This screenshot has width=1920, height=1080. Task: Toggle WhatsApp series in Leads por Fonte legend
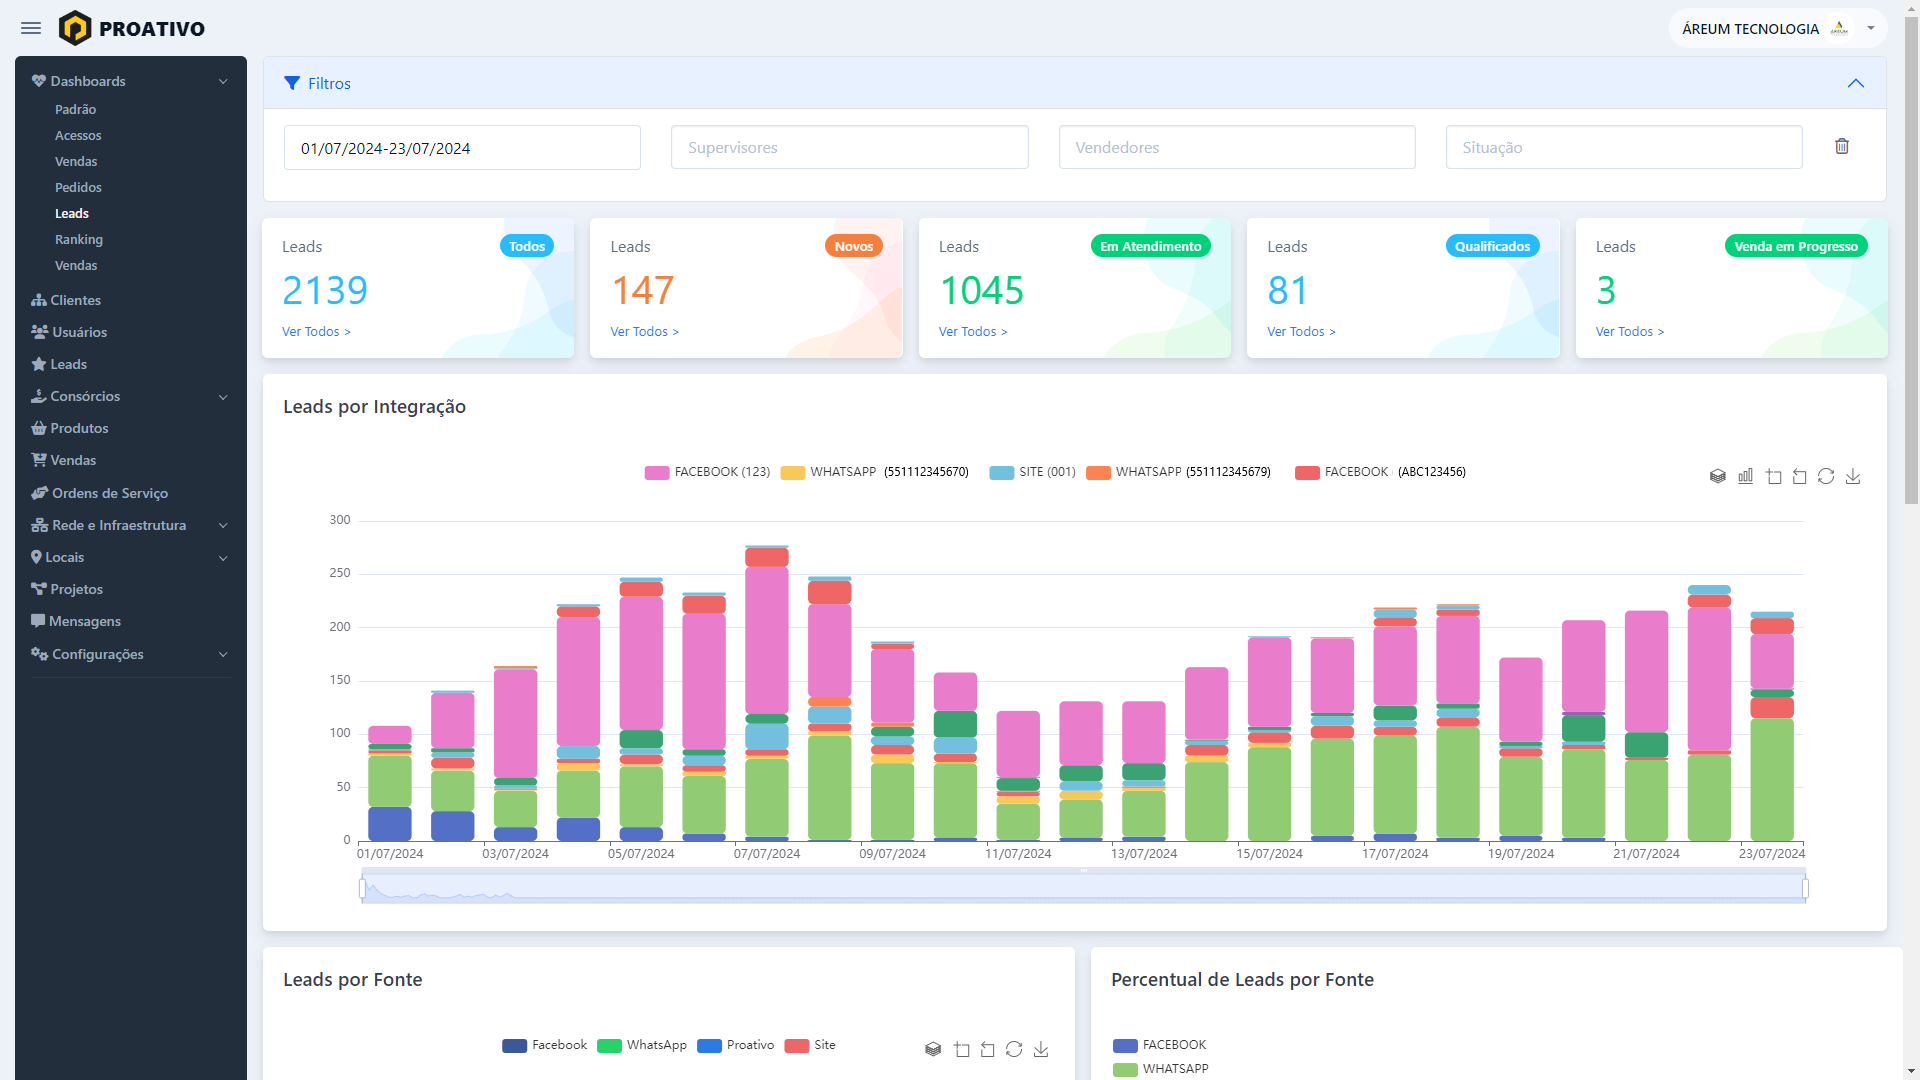point(642,1045)
